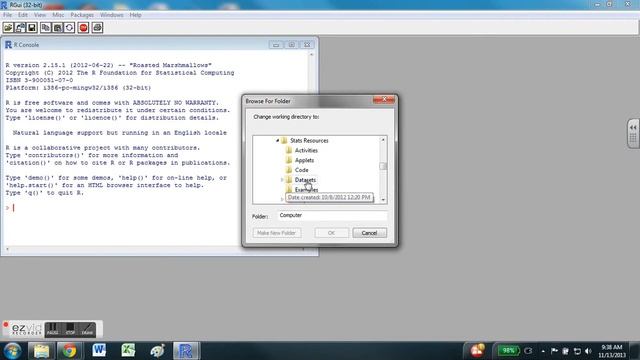Open Microsoft Word from the taskbar
Image resolution: width=640 pixels, height=360 pixels.
99,351
